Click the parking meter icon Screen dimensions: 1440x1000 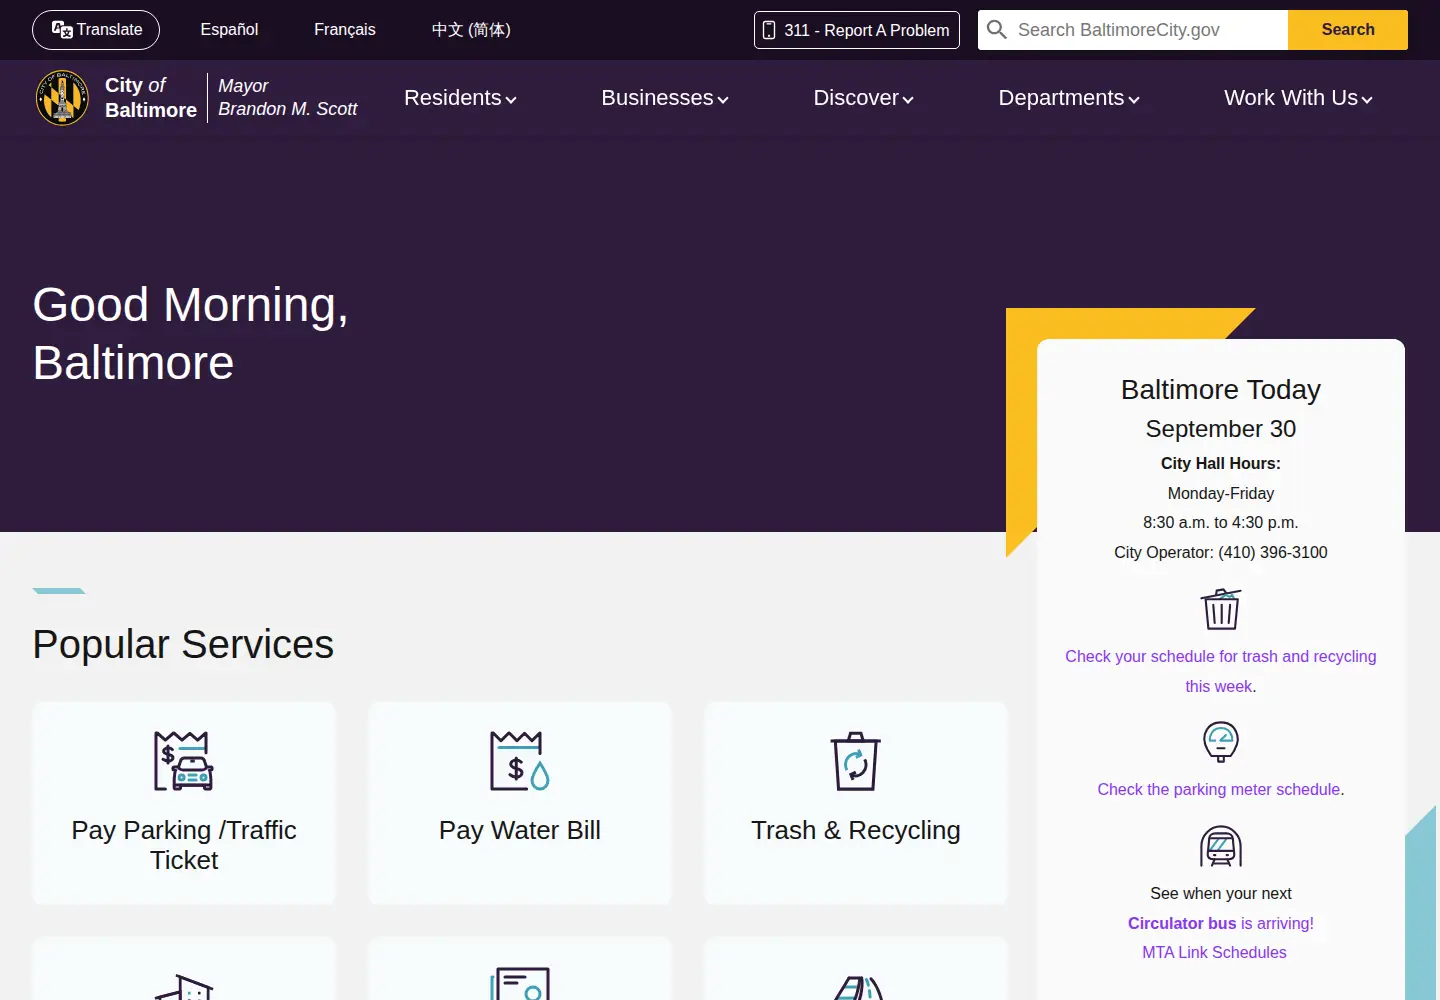(x=1221, y=741)
